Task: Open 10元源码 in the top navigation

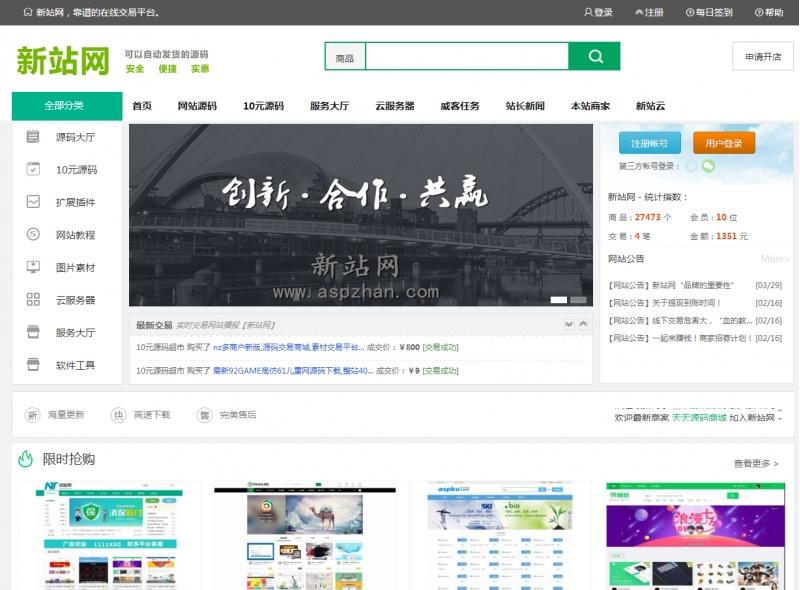Action: [x=263, y=106]
